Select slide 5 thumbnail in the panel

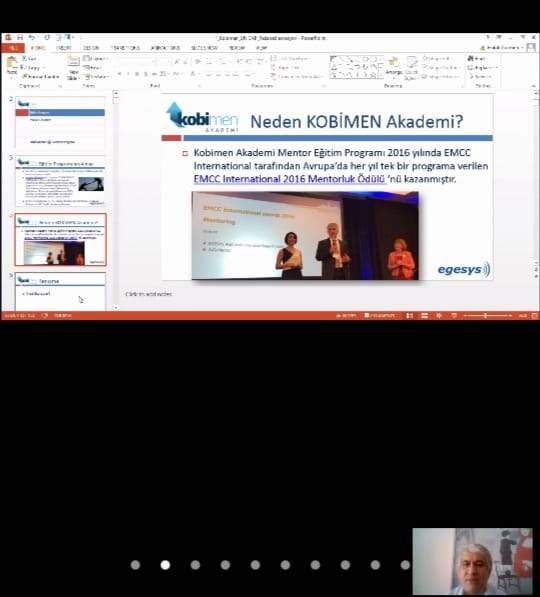[60, 292]
